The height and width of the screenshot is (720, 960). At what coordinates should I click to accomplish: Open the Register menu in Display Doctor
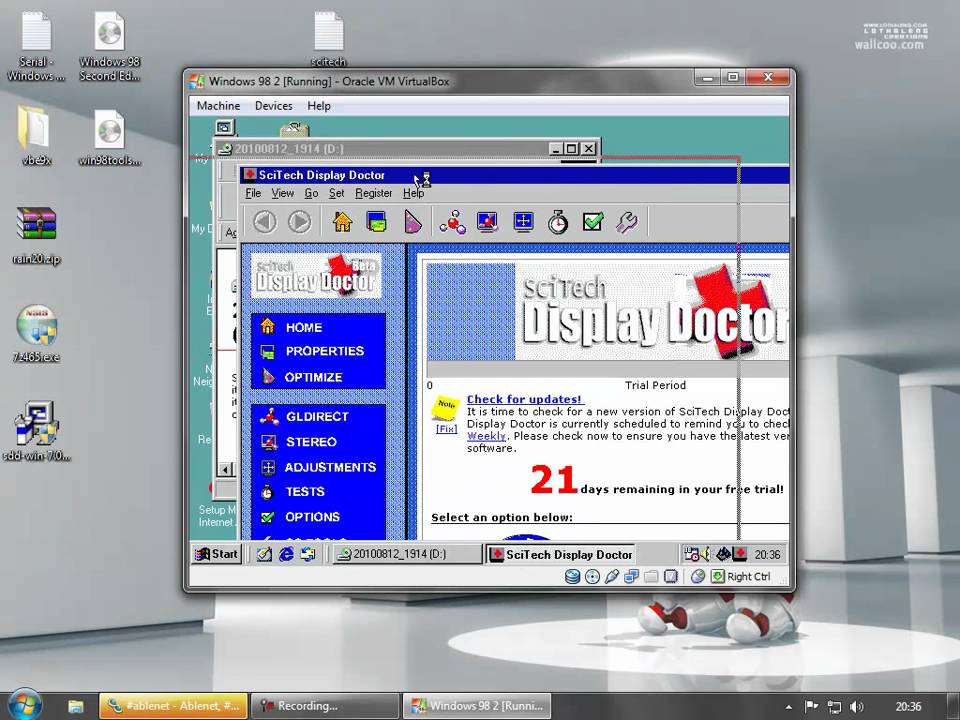tap(373, 193)
